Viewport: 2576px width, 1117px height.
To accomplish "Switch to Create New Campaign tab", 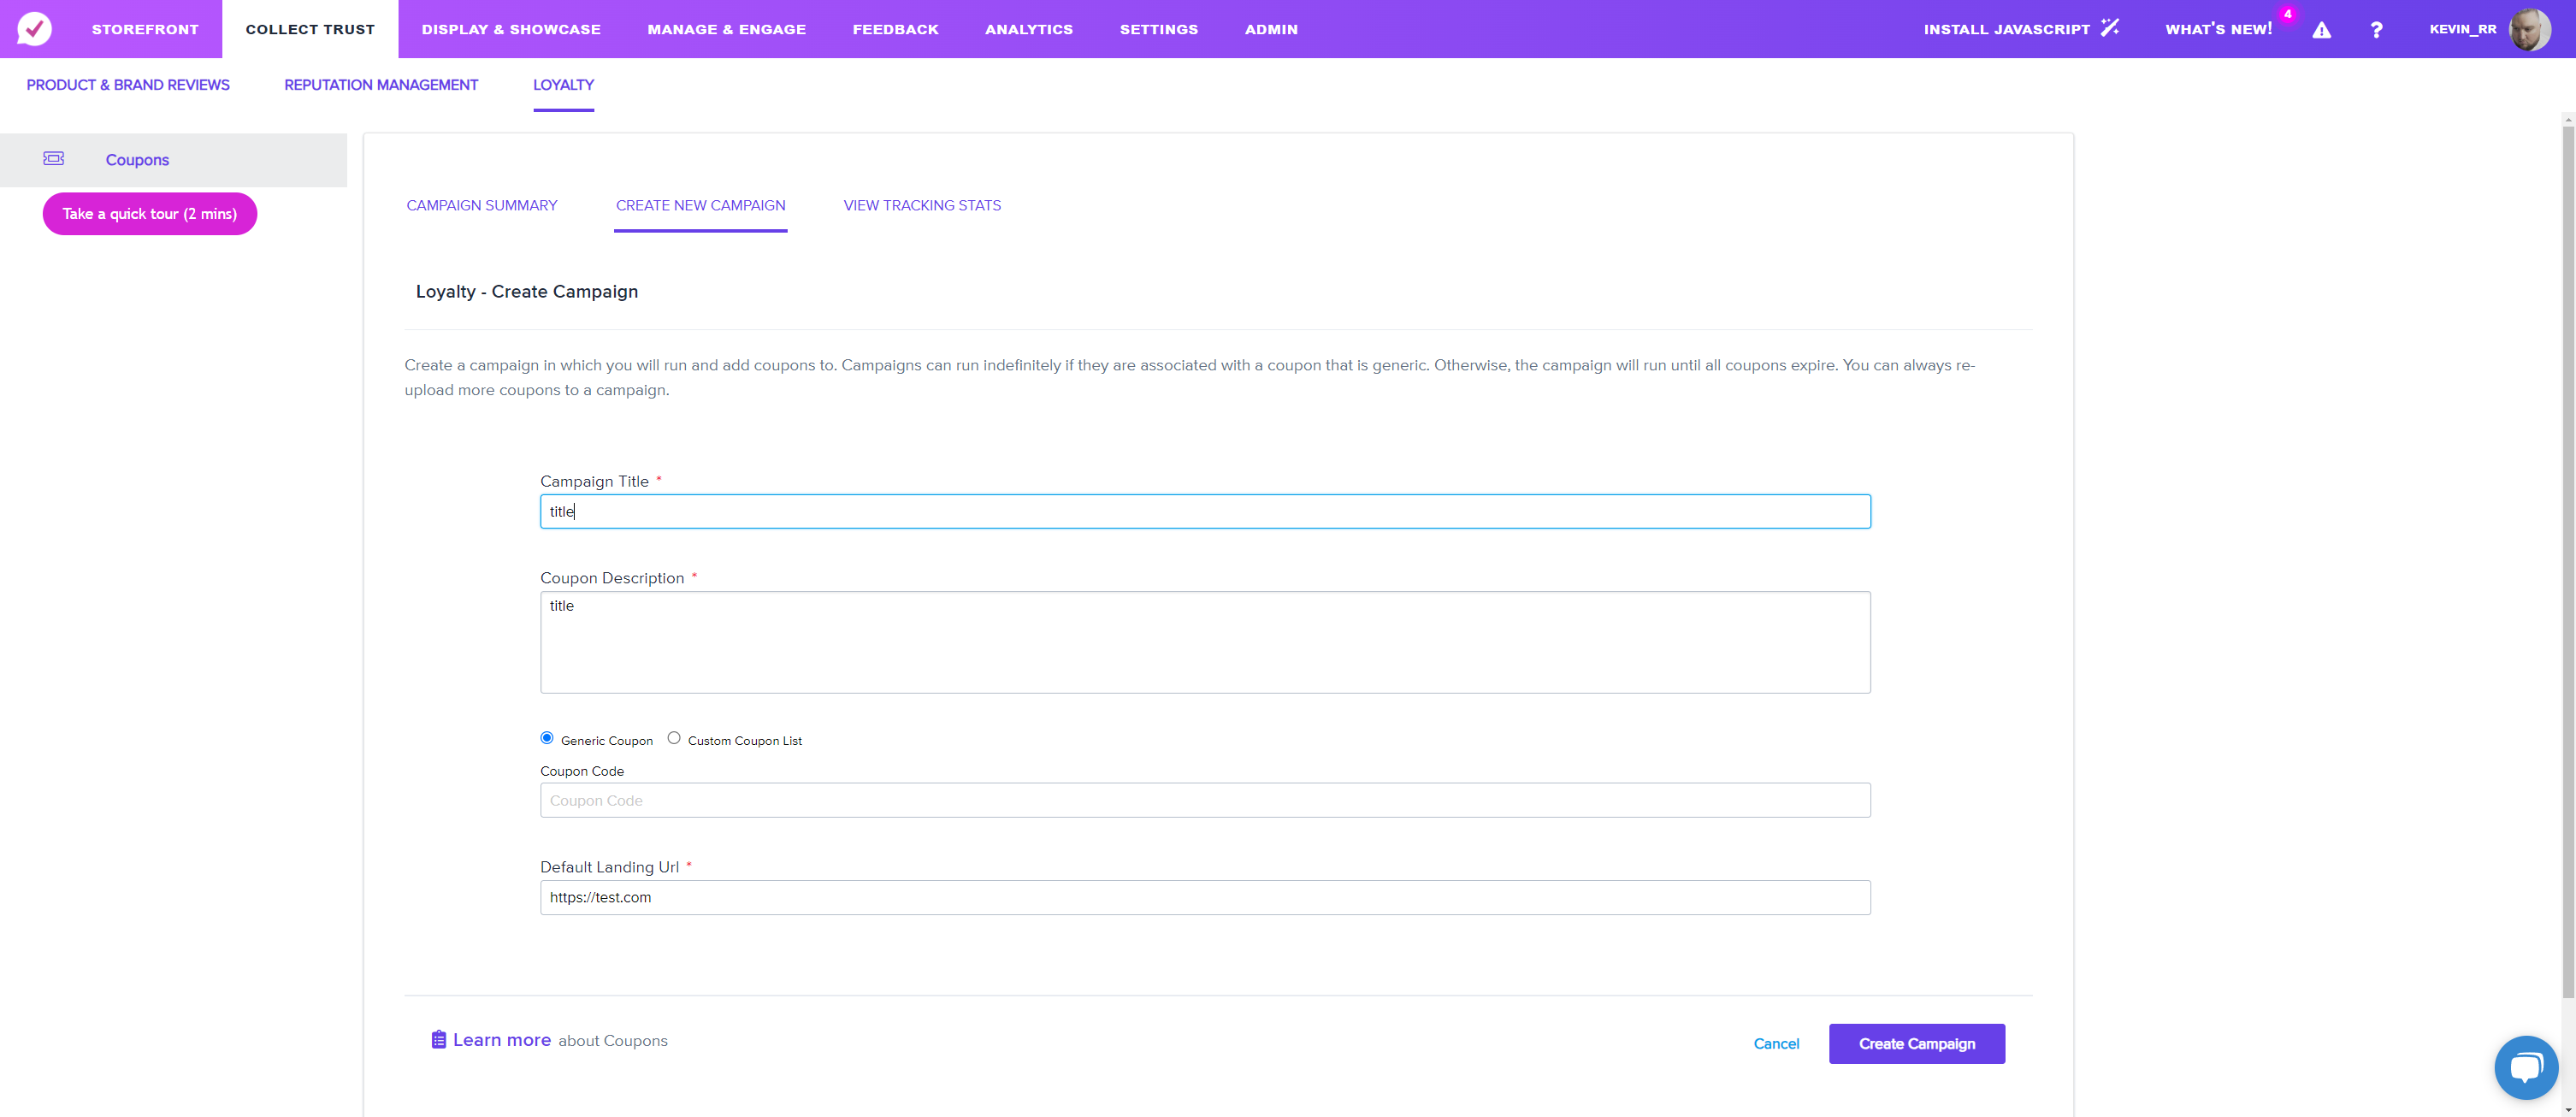I will point(701,205).
